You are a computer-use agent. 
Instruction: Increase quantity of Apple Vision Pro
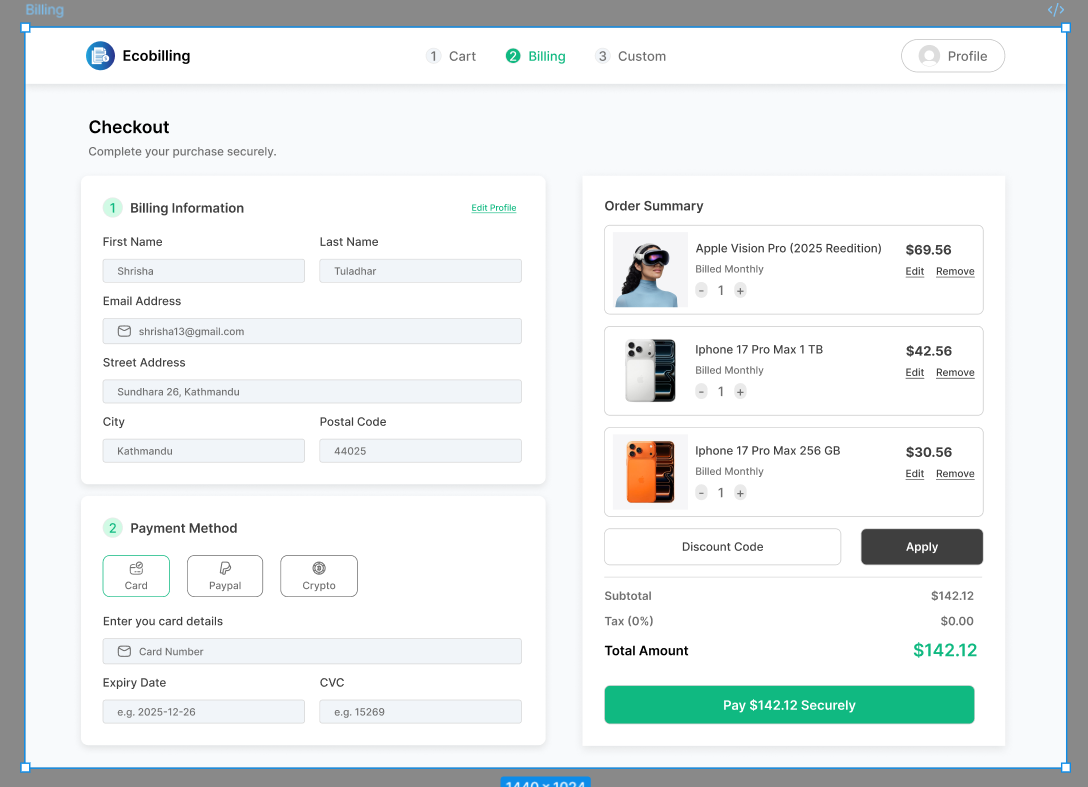click(x=740, y=290)
